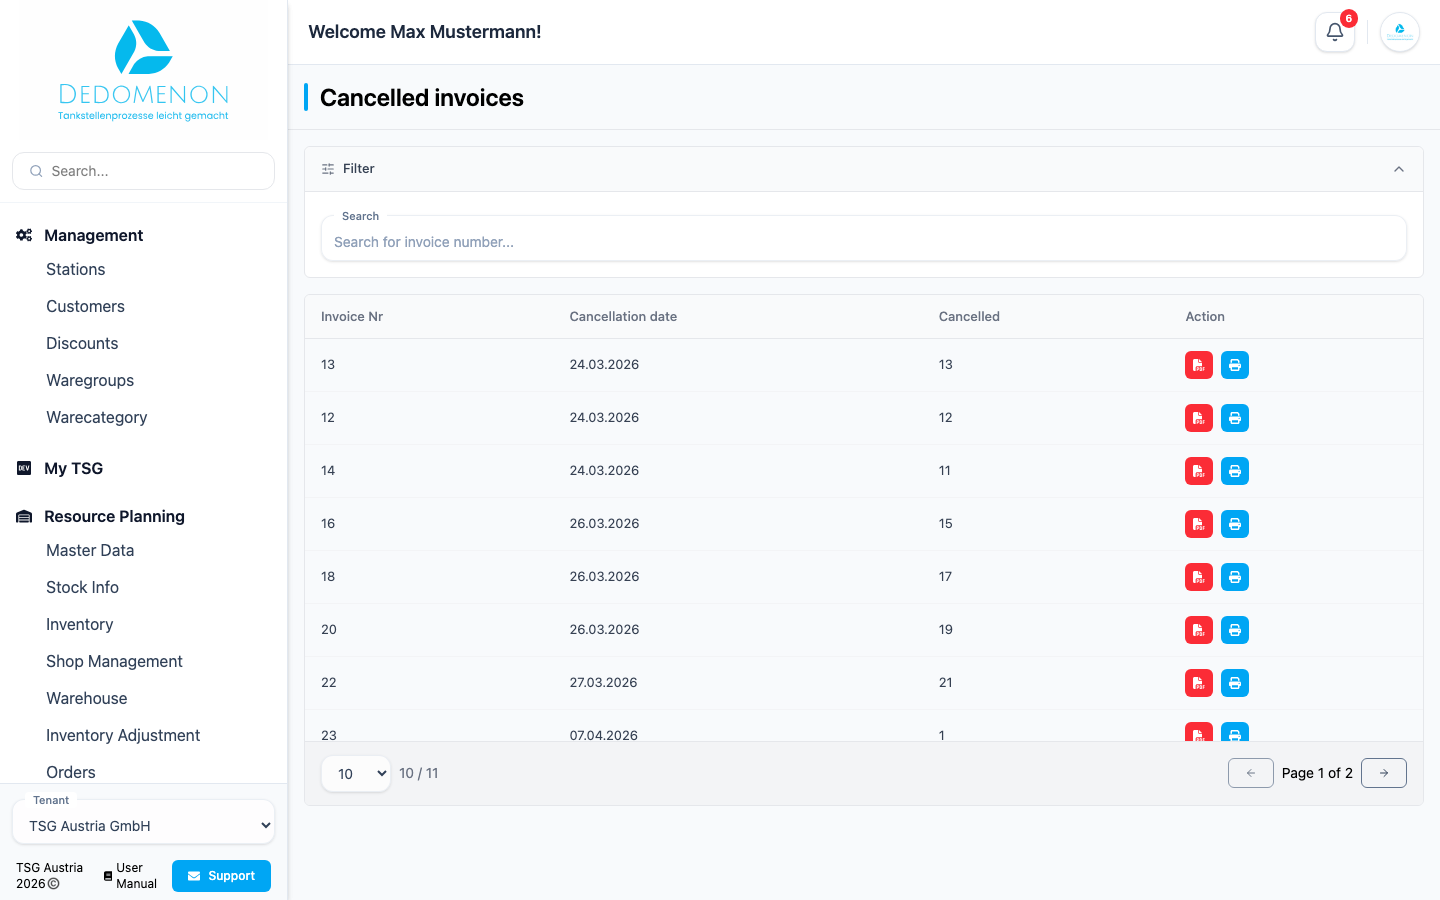The height and width of the screenshot is (900, 1440).
Task: Download PDF for invoice 18
Action: 1199,577
